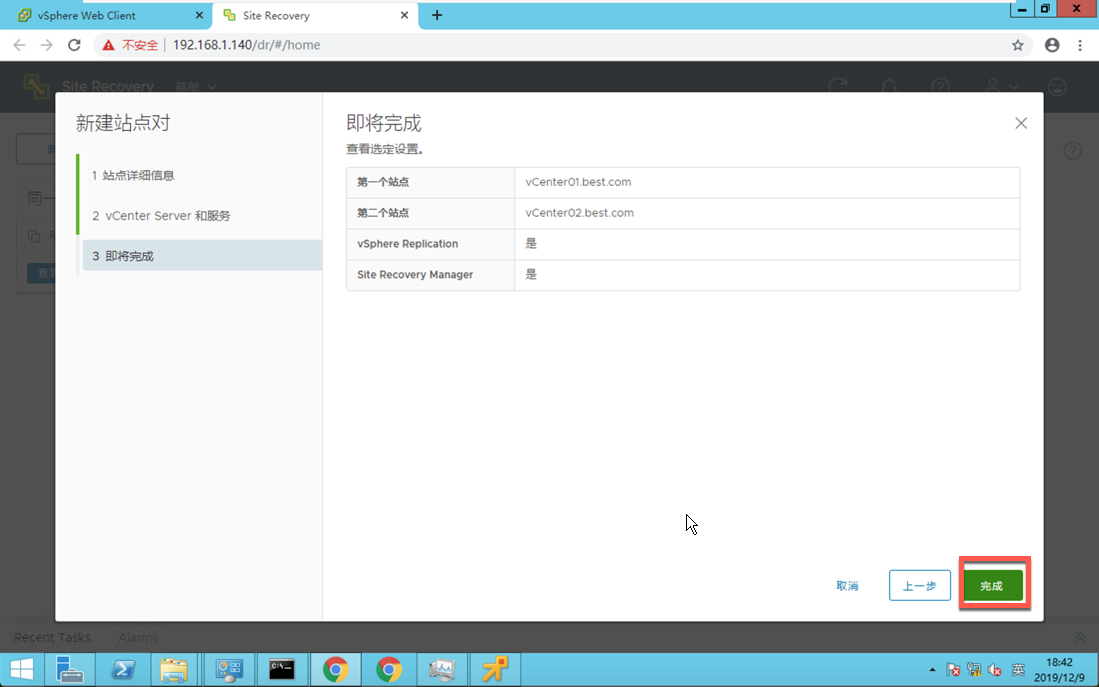Click the vSphere Replication row label

tap(407, 243)
